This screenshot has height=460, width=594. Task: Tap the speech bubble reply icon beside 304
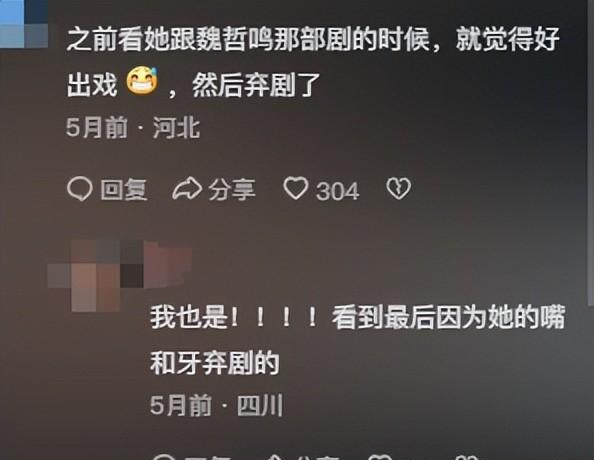coord(80,189)
